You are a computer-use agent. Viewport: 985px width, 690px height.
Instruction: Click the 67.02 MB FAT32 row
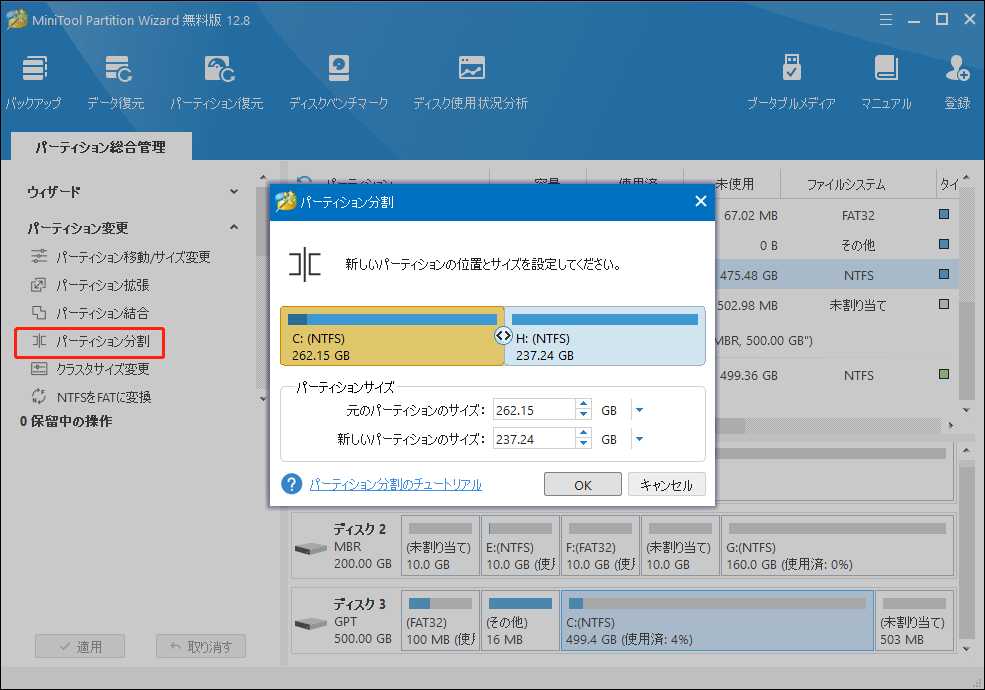837,216
